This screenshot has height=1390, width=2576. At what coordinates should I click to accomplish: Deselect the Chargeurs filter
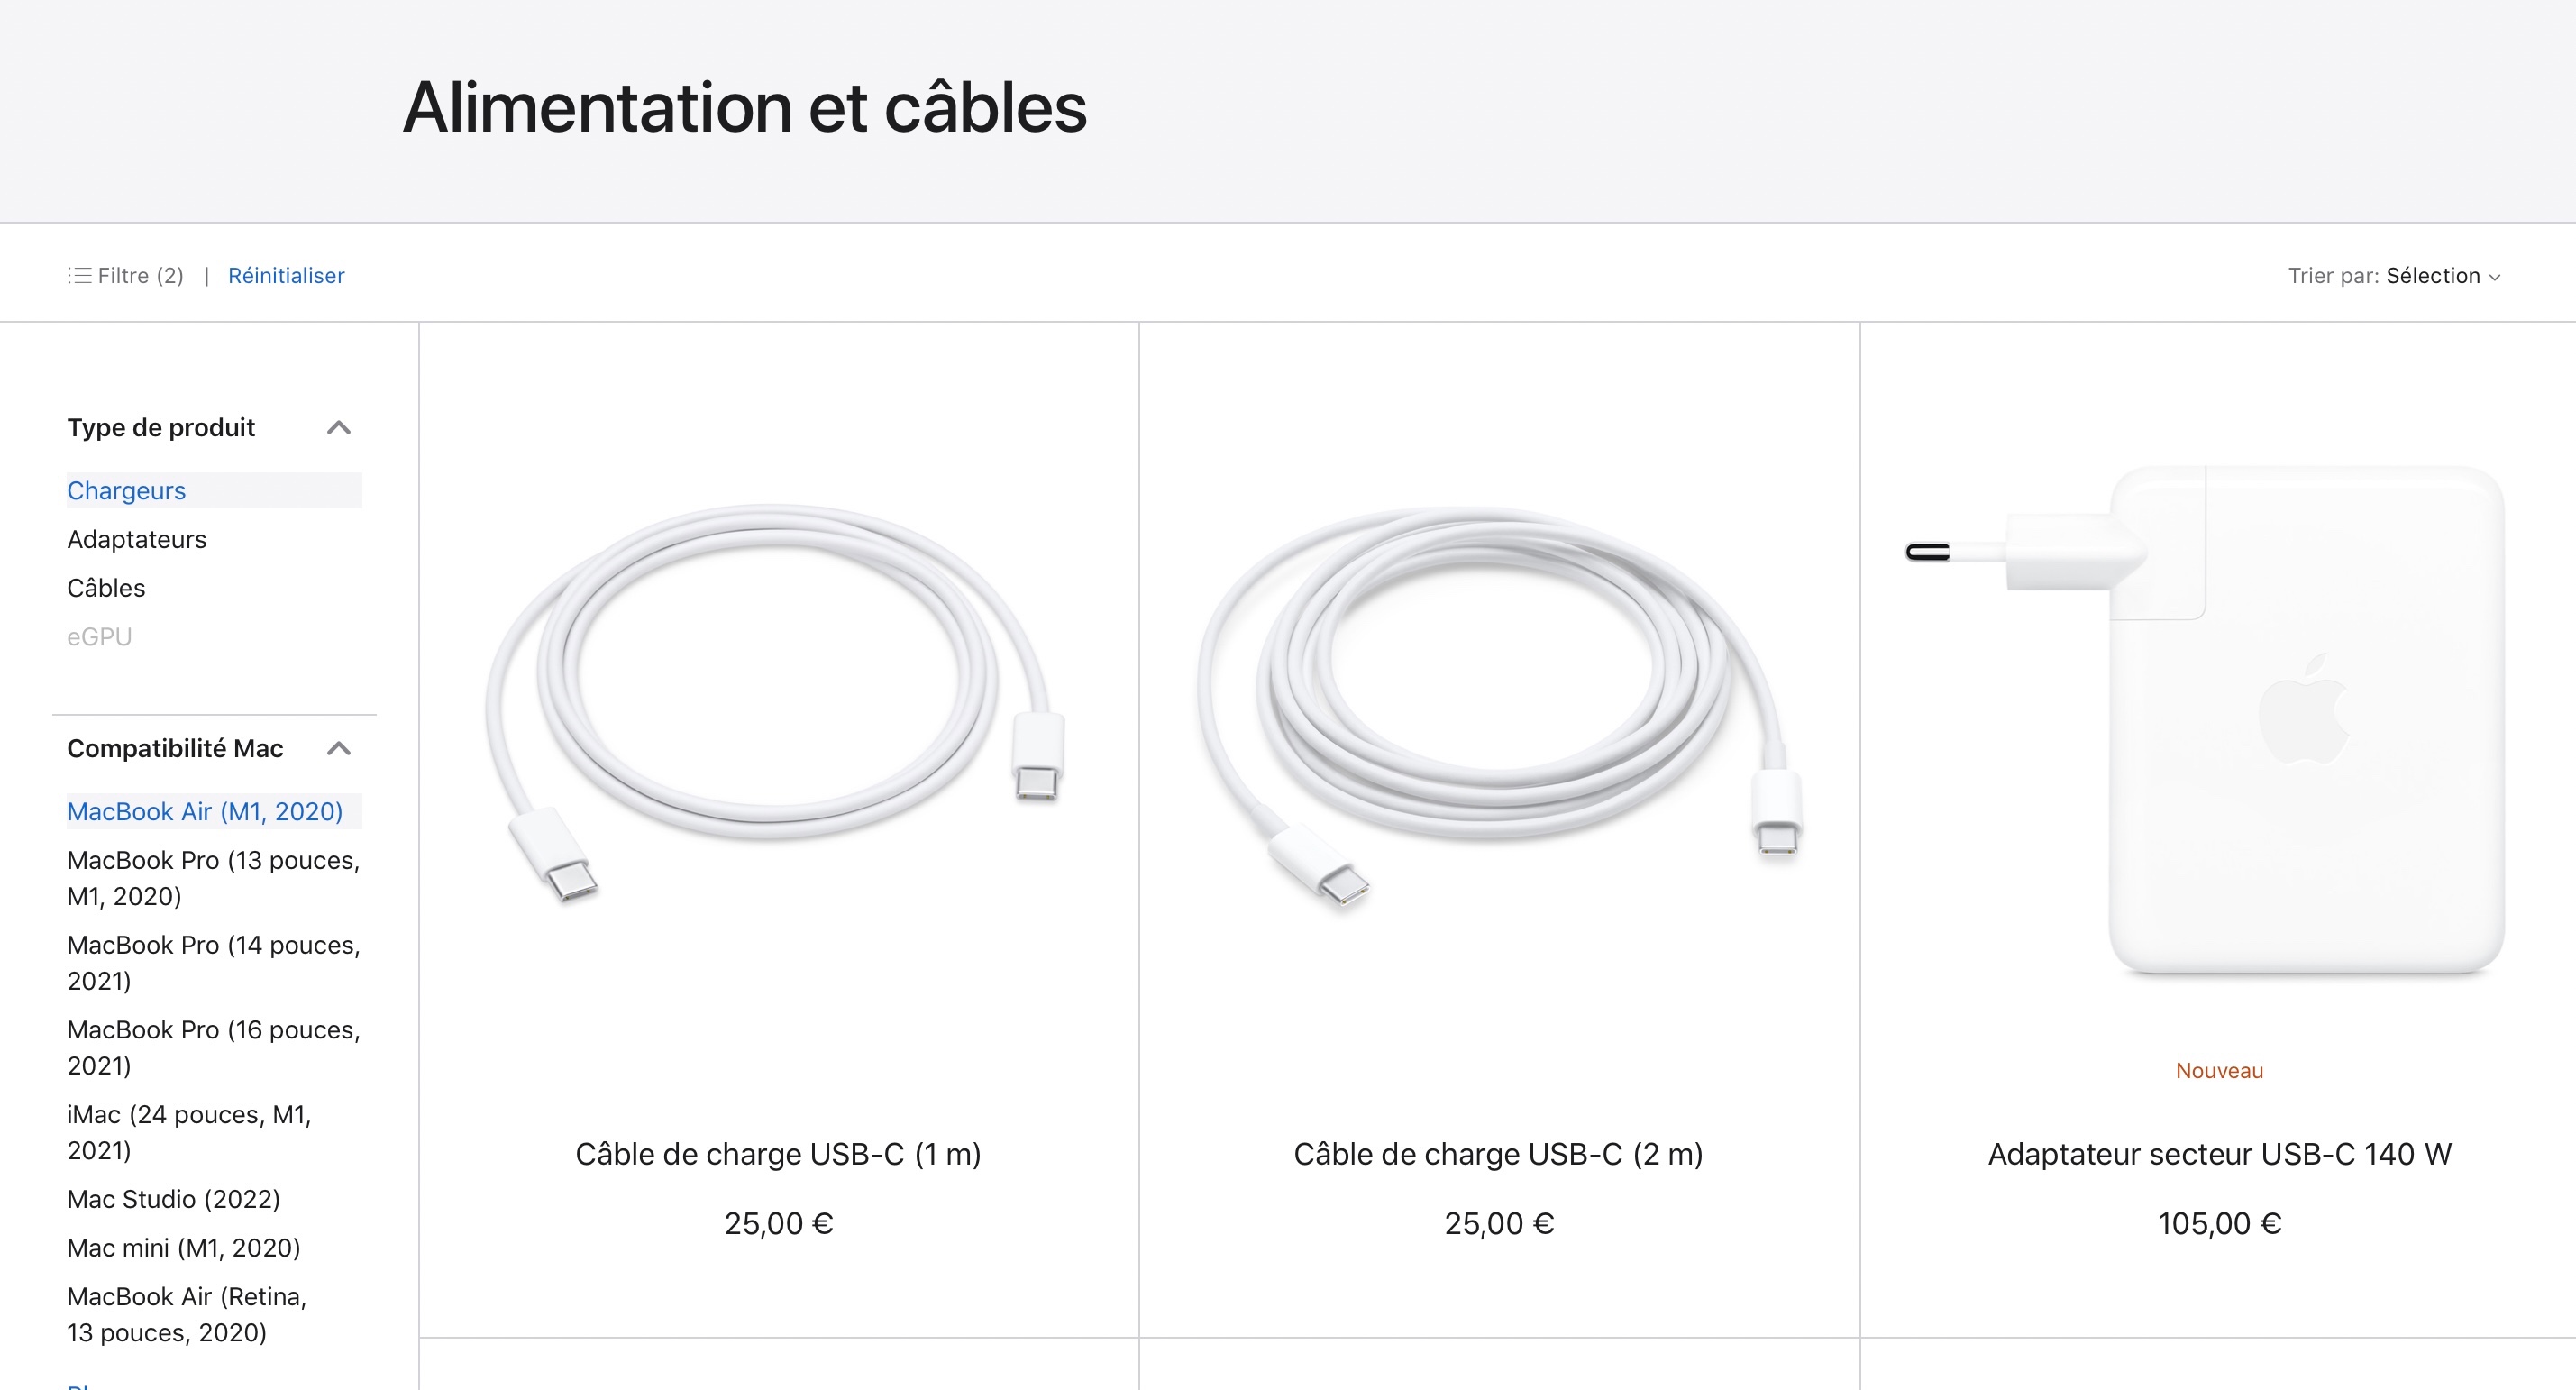[x=127, y=491]
